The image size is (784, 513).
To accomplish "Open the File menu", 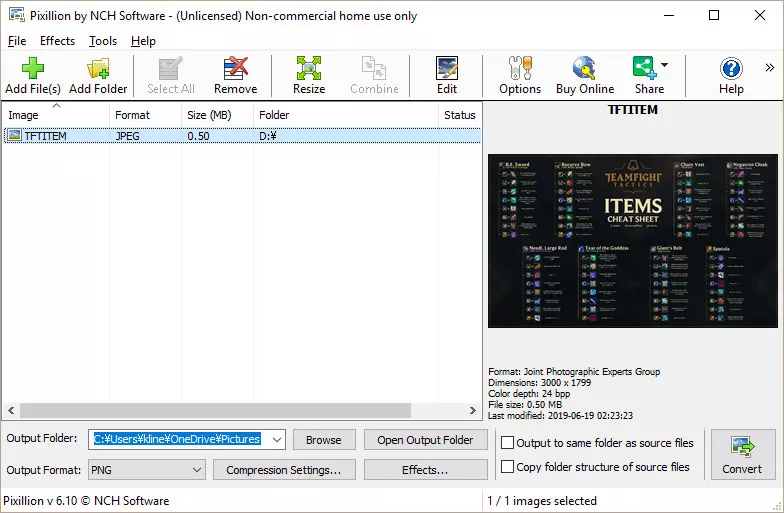I will click(17, 41).
